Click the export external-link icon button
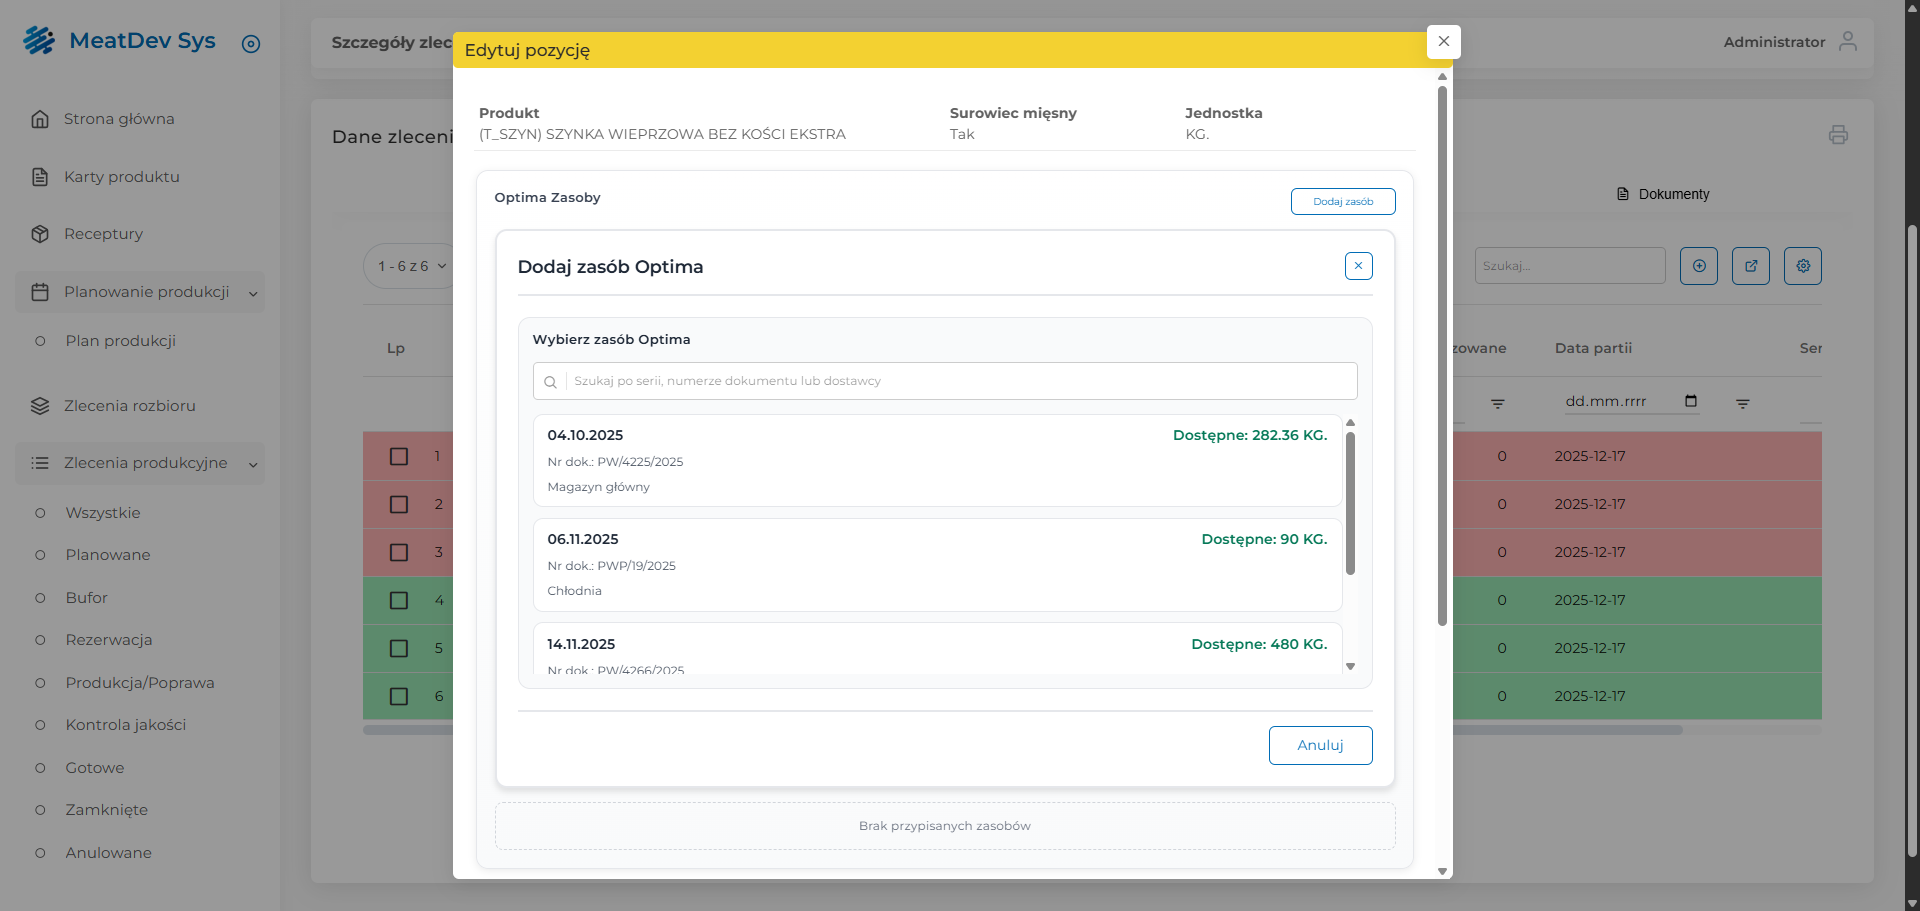 tap(1750, 266)
